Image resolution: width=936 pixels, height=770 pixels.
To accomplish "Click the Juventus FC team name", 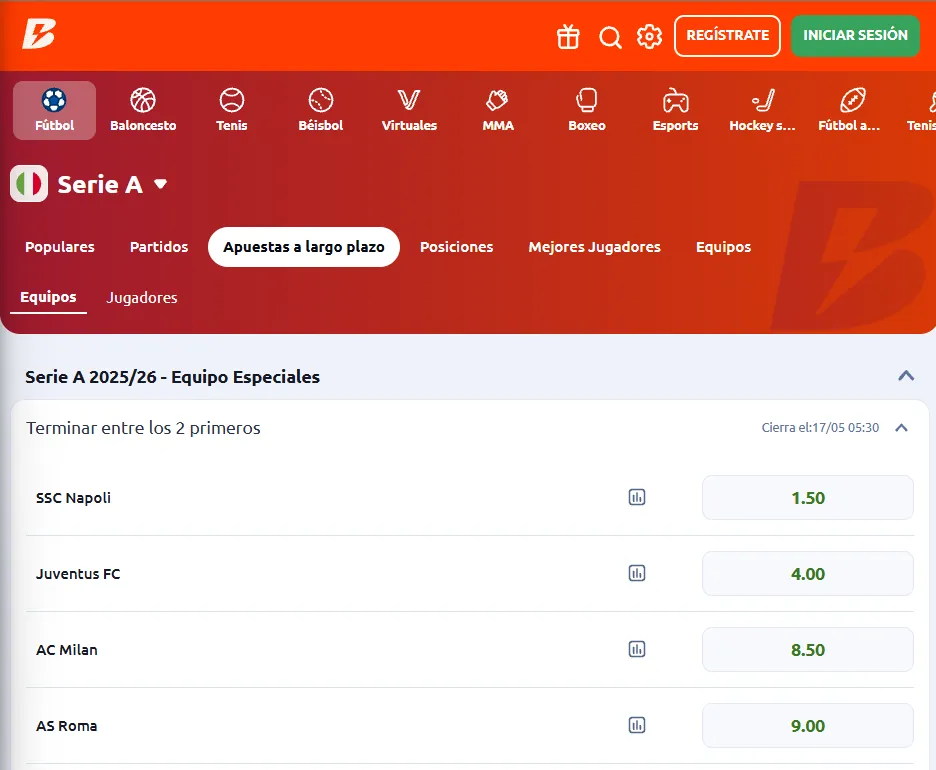I will (x=78, y=574).
